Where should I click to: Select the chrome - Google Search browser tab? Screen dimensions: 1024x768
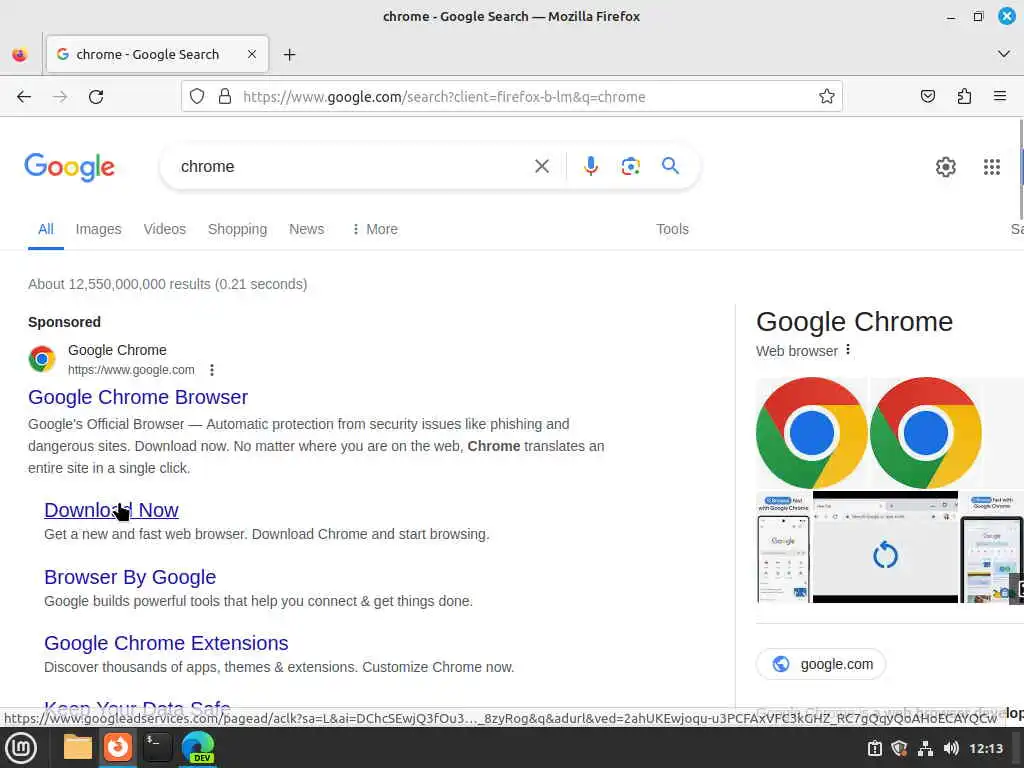(157, 54)
